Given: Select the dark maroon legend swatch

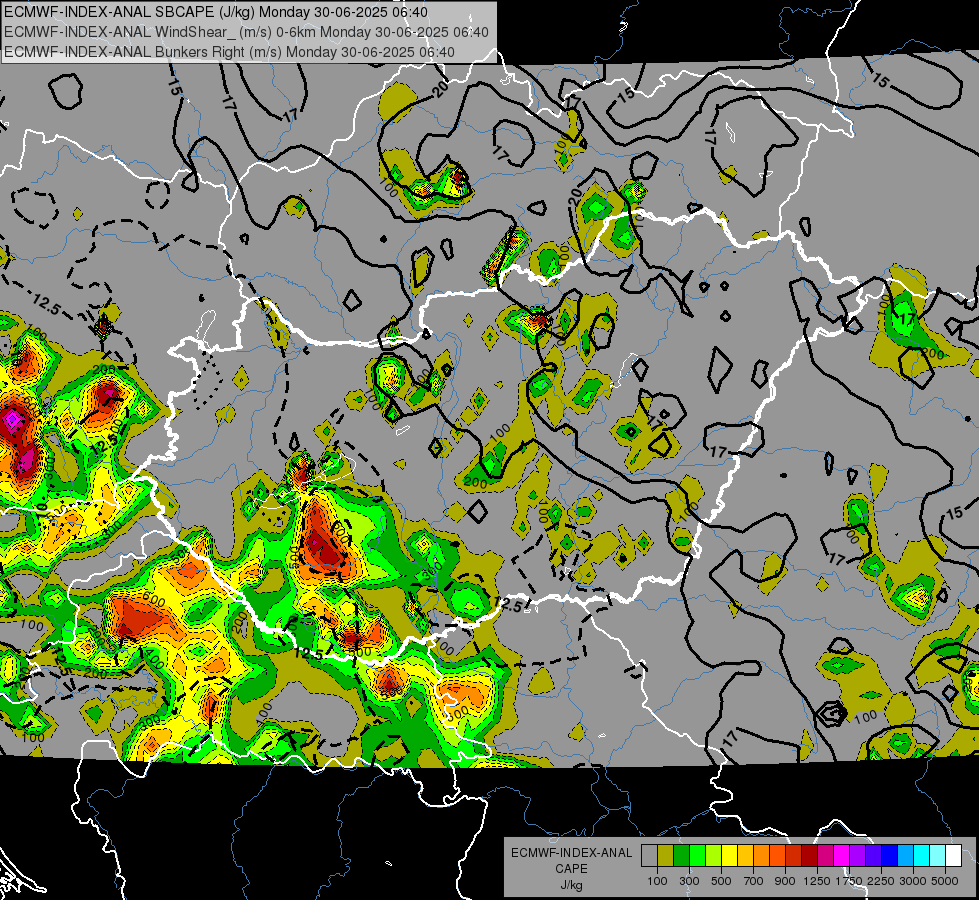Looking at the screenshot, I should pos(809,856).
